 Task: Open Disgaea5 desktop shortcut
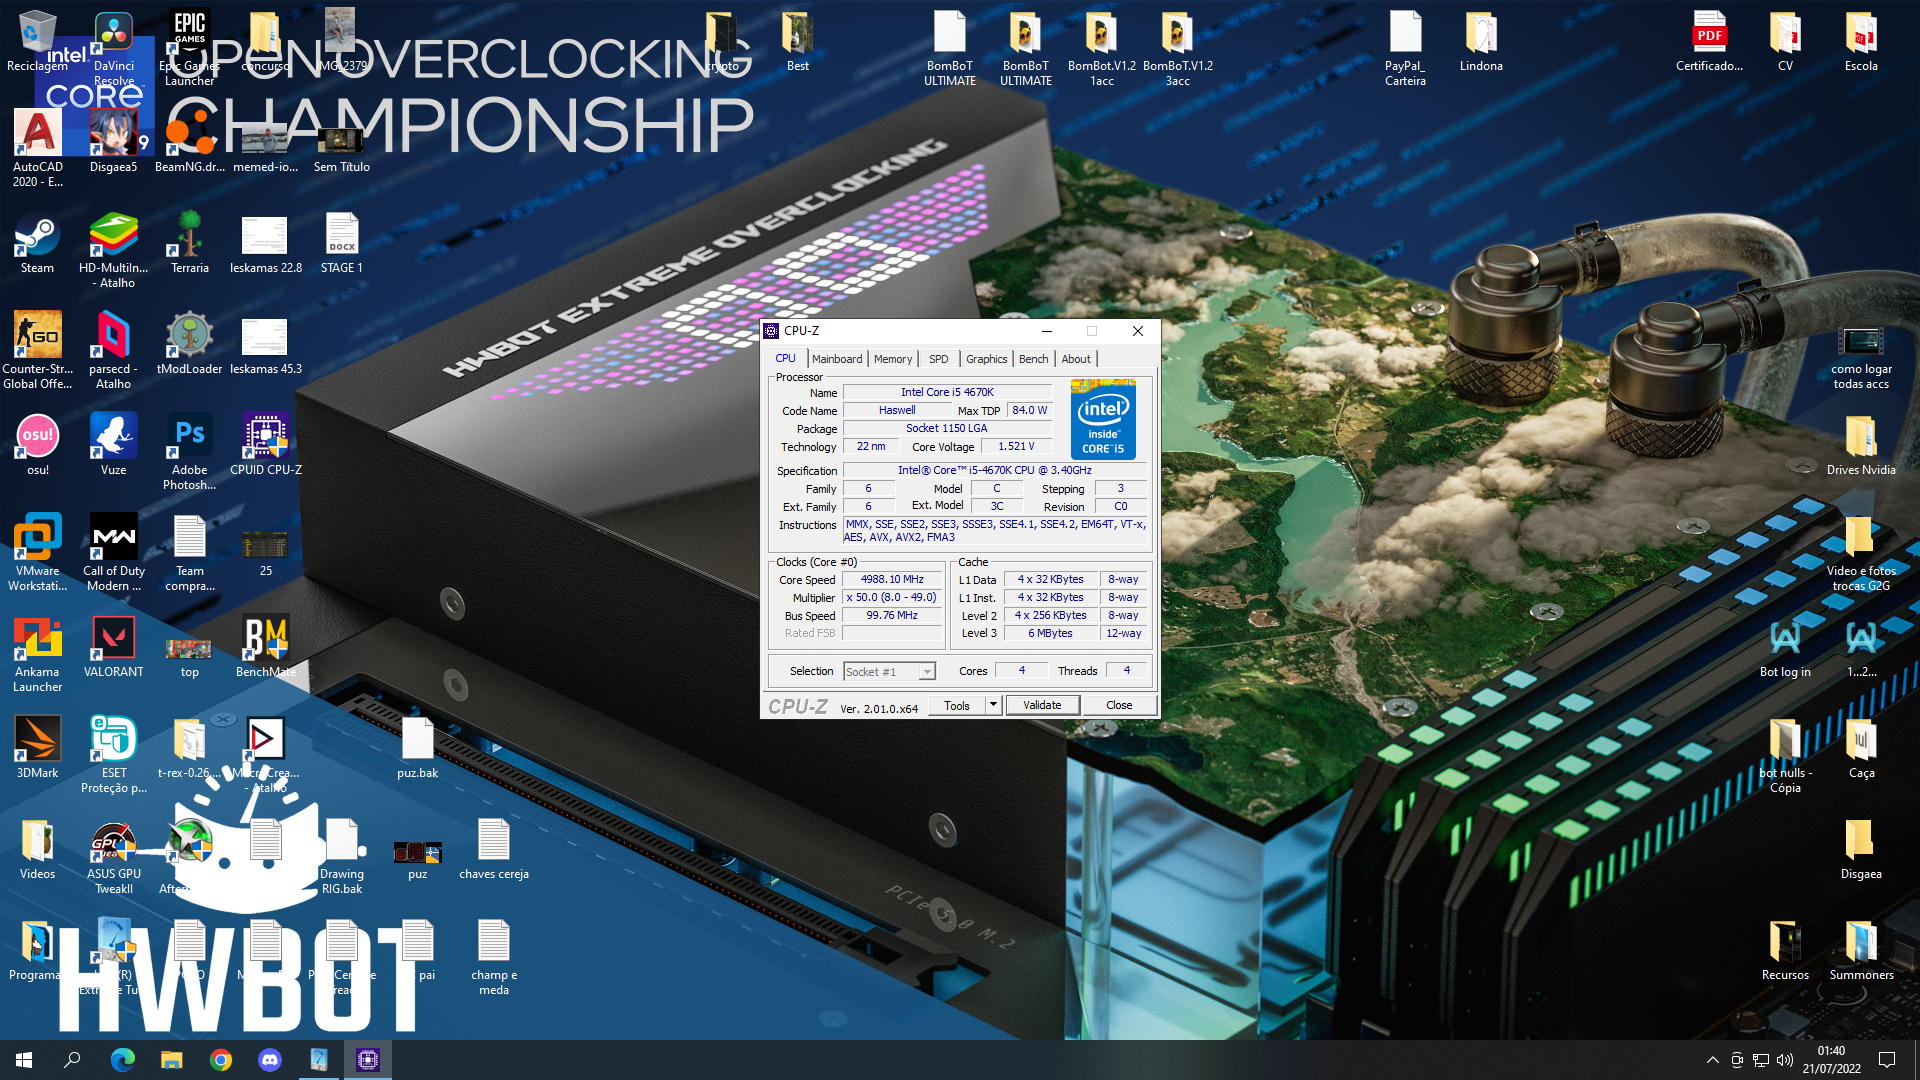click(x=113, y=141)
